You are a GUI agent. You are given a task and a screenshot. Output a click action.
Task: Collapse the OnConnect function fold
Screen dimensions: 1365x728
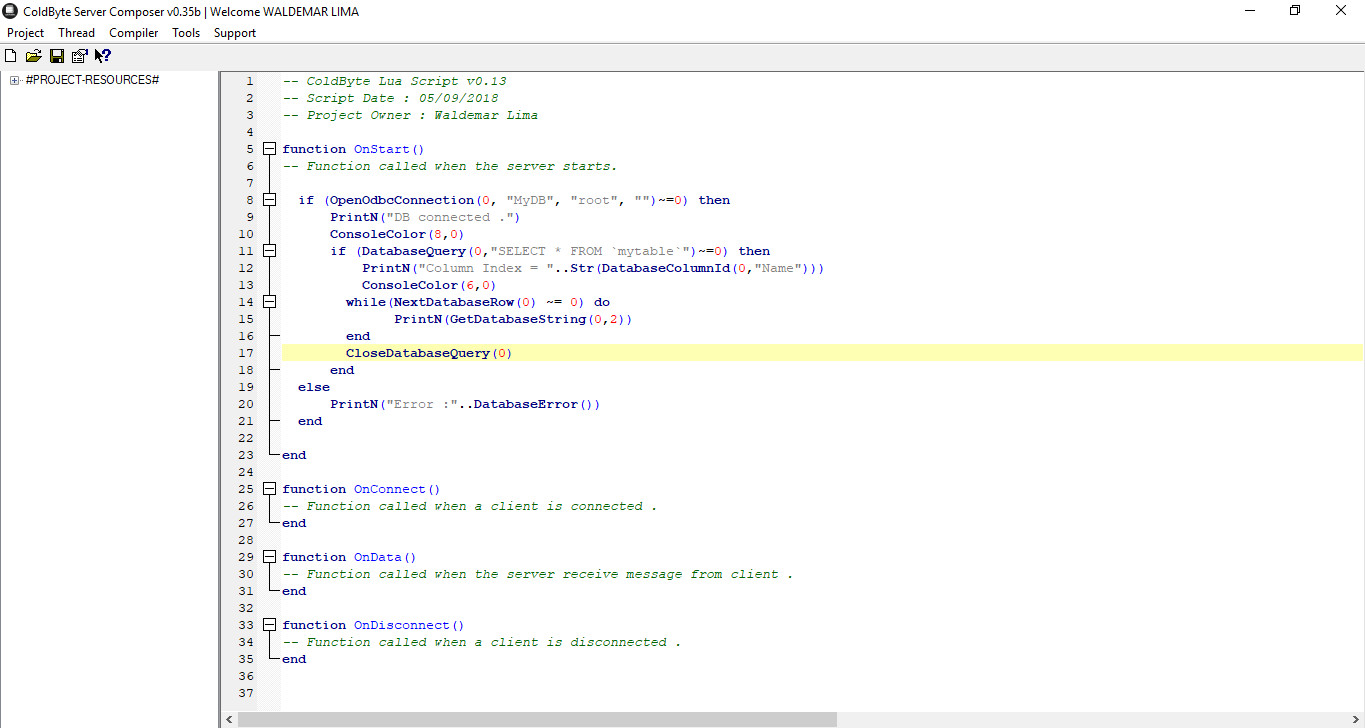coord(269,488)
